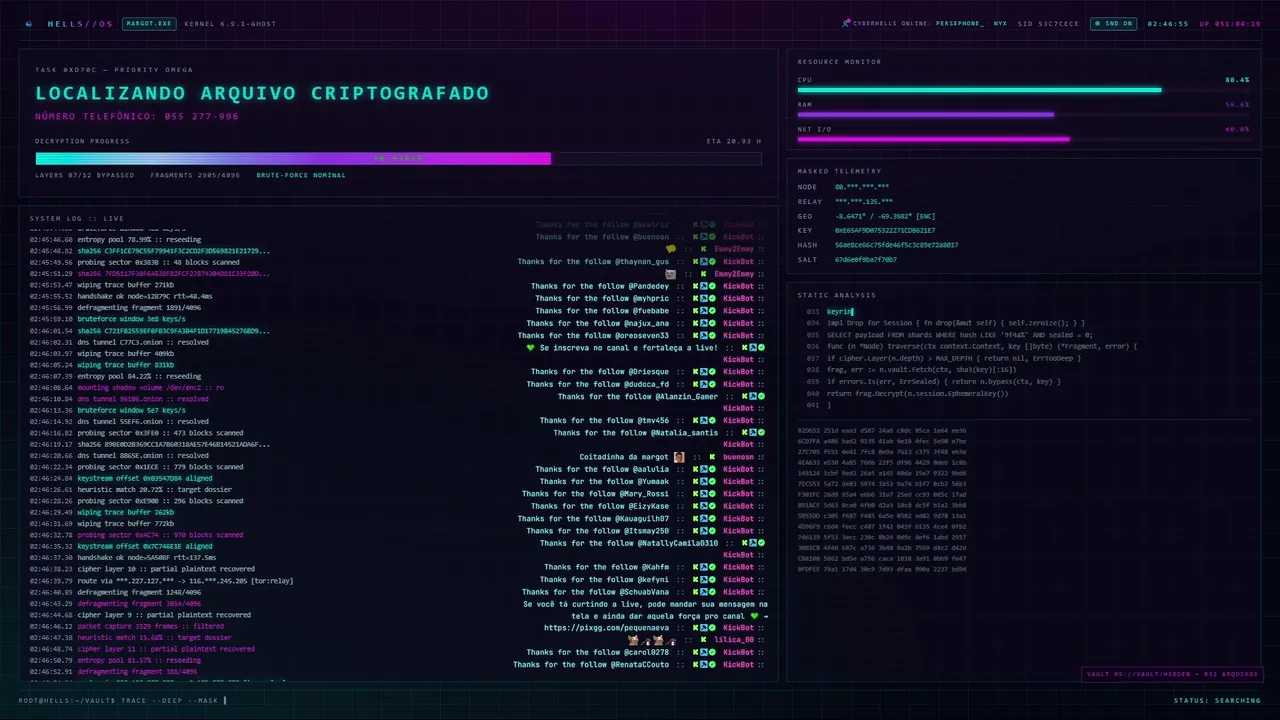
Task: Click the RAM usage bar
Action: click(x=1023, y=114)
